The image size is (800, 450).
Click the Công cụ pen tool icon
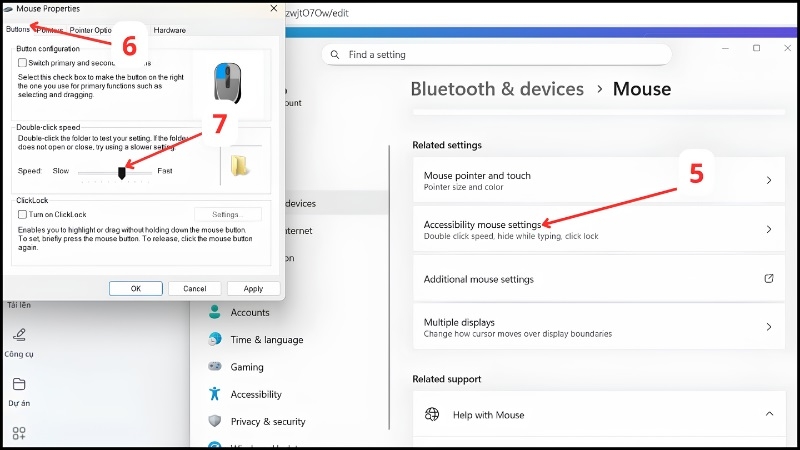pos(19,335)
